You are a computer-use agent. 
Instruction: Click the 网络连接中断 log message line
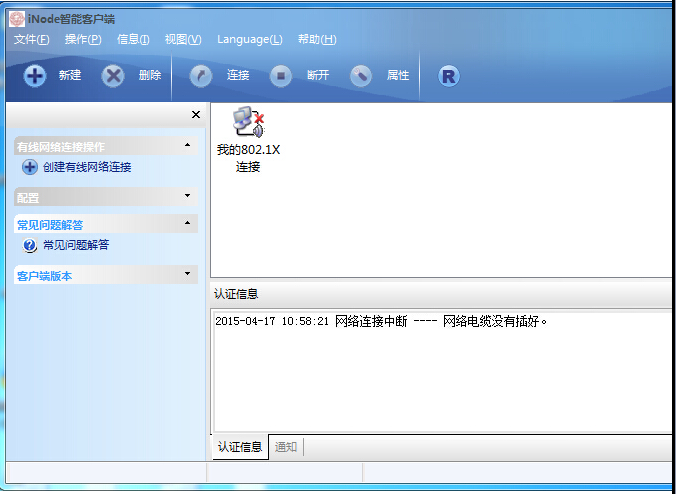click(381, 322)
